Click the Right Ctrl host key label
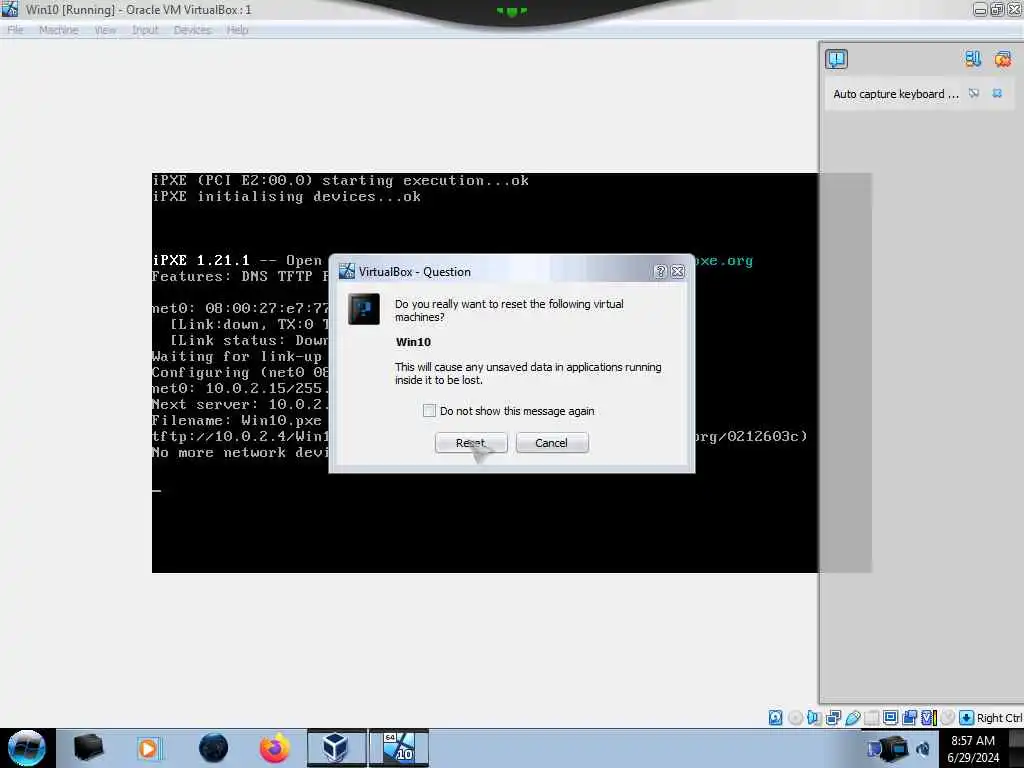This screenshot has height=768, width=1024. 999,718
